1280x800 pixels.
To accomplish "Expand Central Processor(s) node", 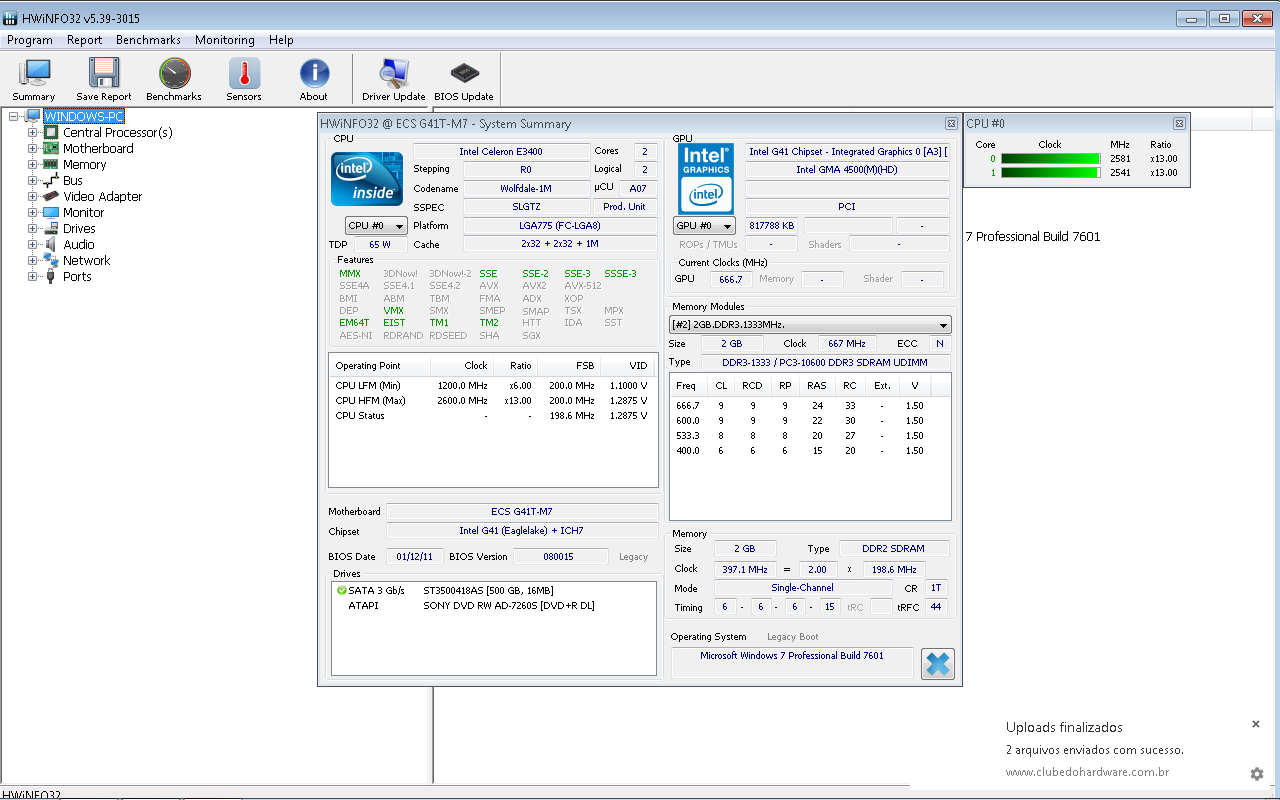I will coord(32,132).
